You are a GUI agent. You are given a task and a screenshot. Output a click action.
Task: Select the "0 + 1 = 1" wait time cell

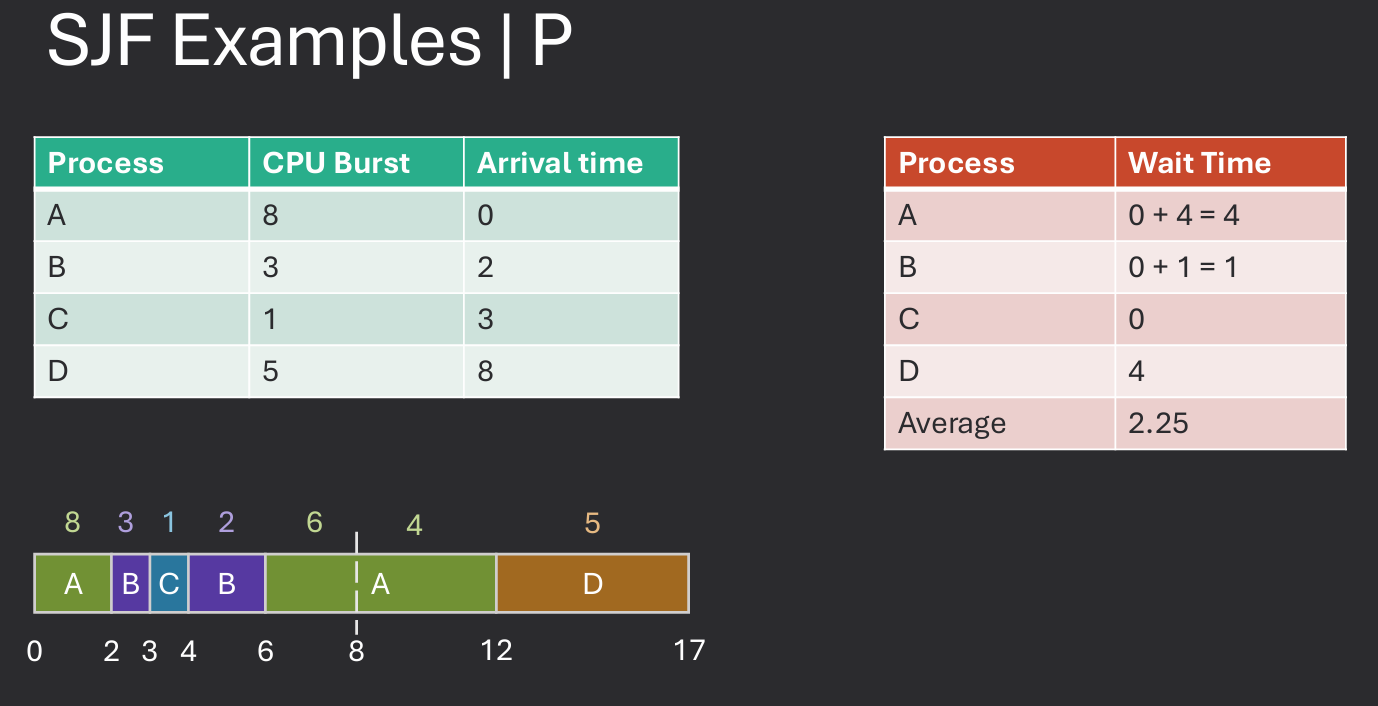tap(1182, 267)
